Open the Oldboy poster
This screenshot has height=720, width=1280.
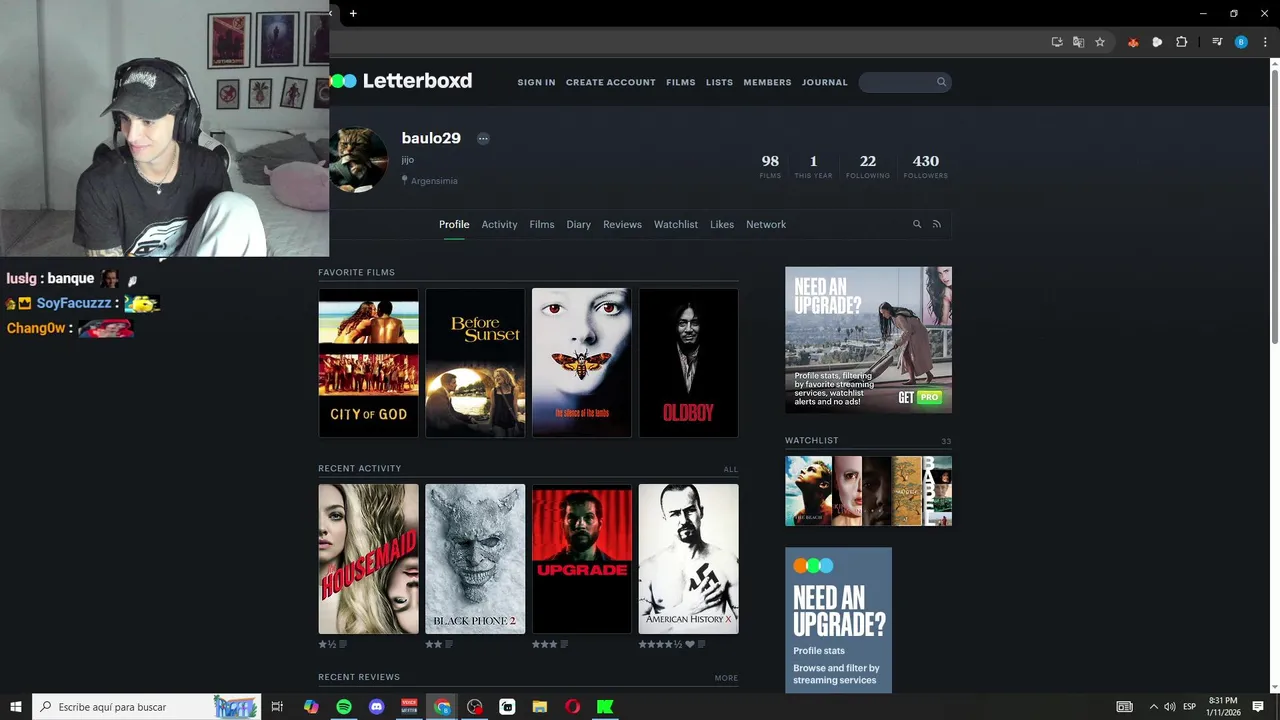coord(689,363)
